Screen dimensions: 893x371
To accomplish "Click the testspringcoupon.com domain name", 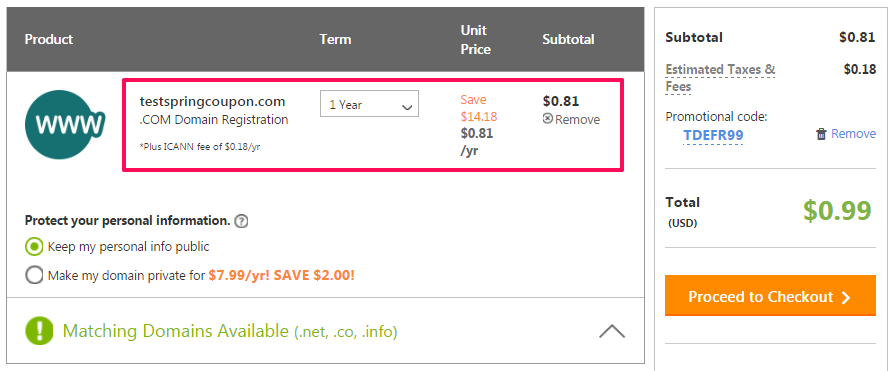I will 212,102.
